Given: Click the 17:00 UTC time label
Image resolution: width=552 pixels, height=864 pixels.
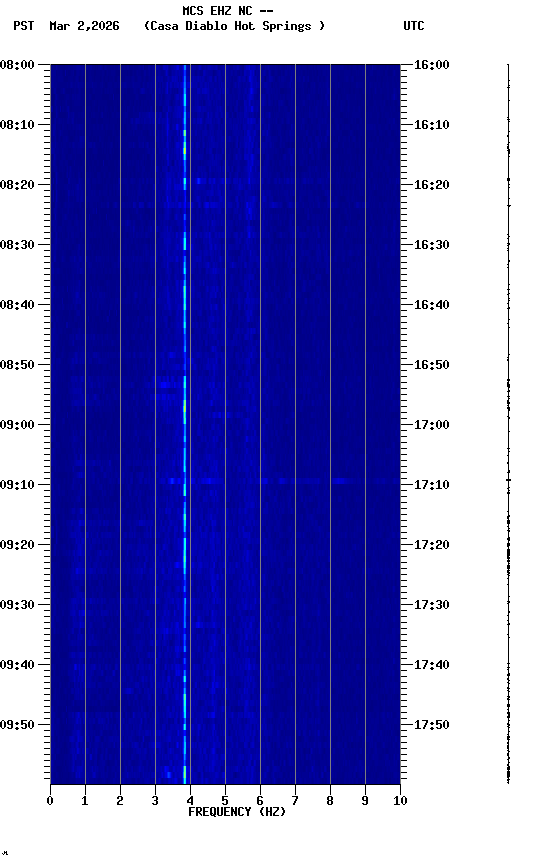Looking at the screenshot, I should pyautogui.click(x=431, y=425).
